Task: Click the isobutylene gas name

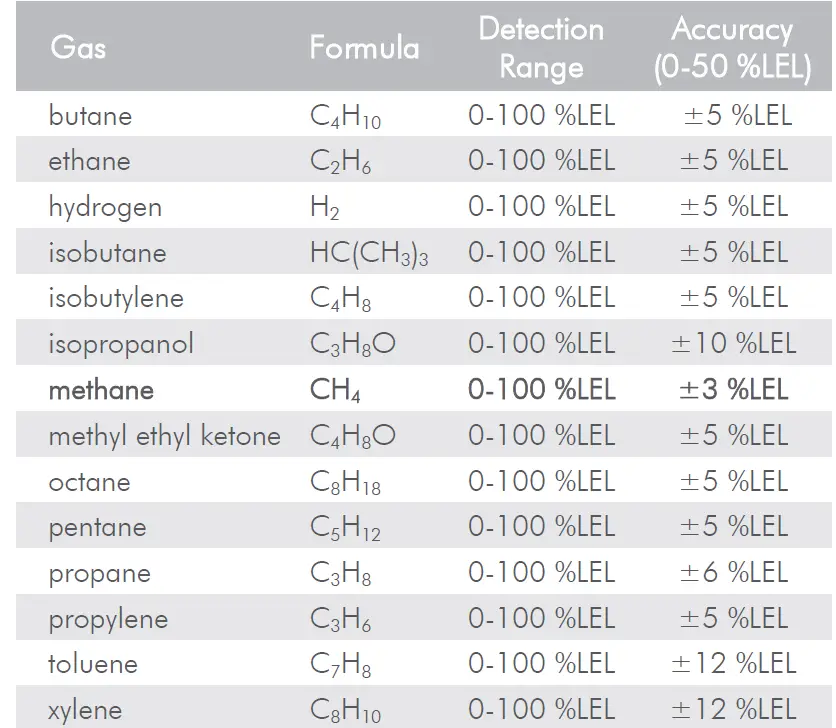Action: (116, 299)
